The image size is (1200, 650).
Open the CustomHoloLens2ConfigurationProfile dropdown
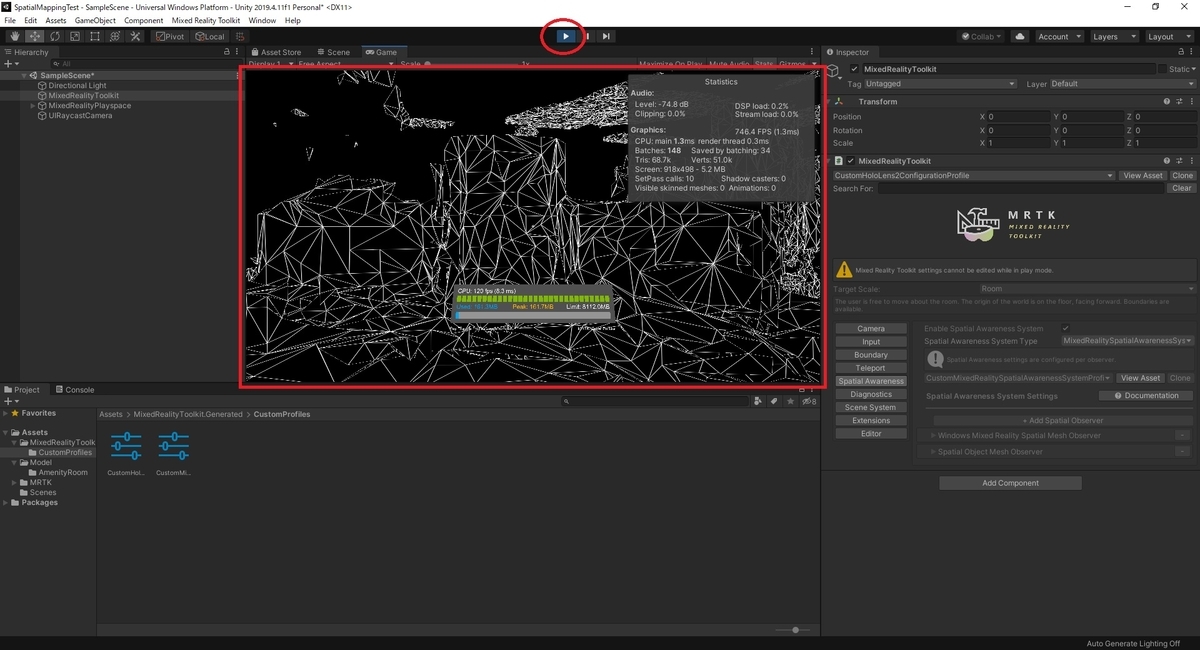point(974,176)
